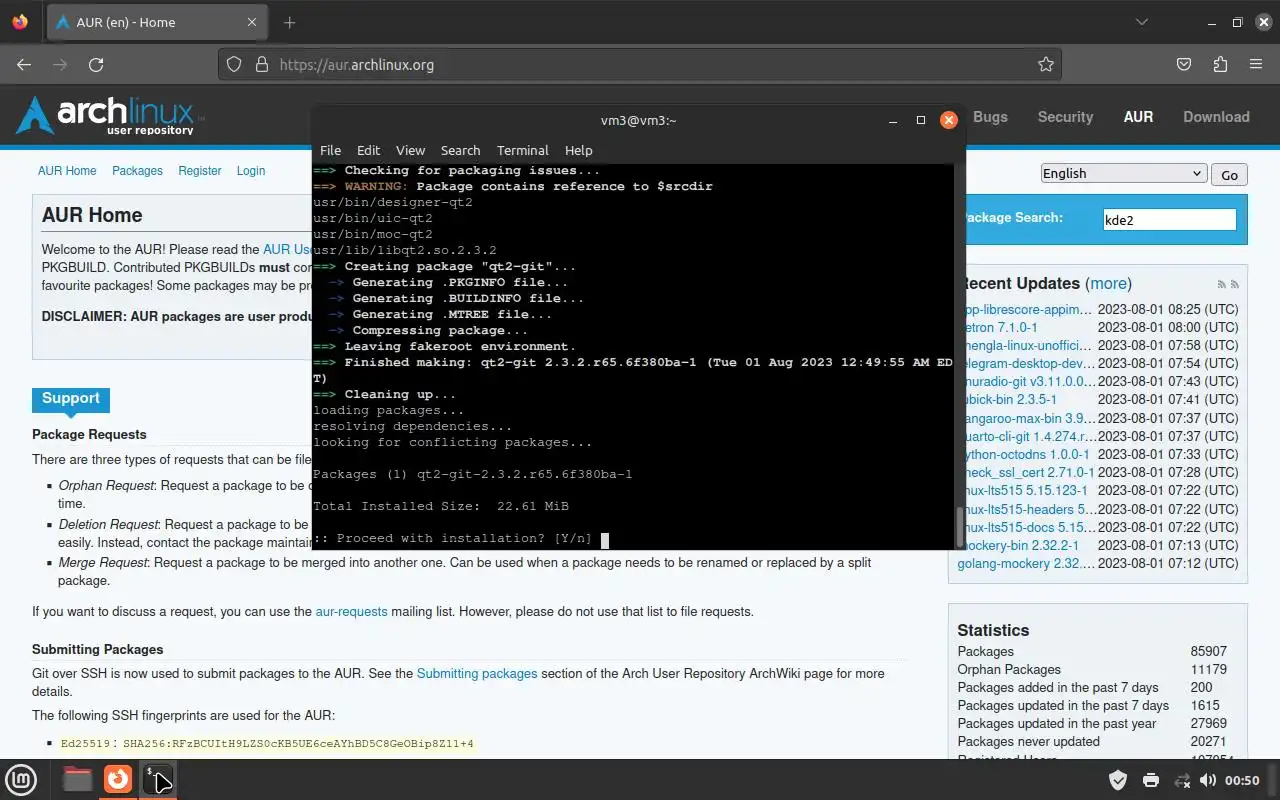Open the list all tabs chevron
1280x800 pixels.
point(1142,22)
